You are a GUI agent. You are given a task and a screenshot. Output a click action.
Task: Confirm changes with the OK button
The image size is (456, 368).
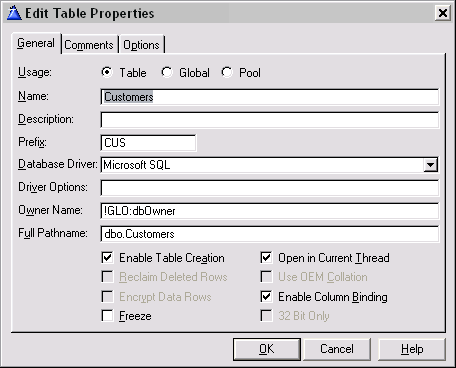coord(267,349)
